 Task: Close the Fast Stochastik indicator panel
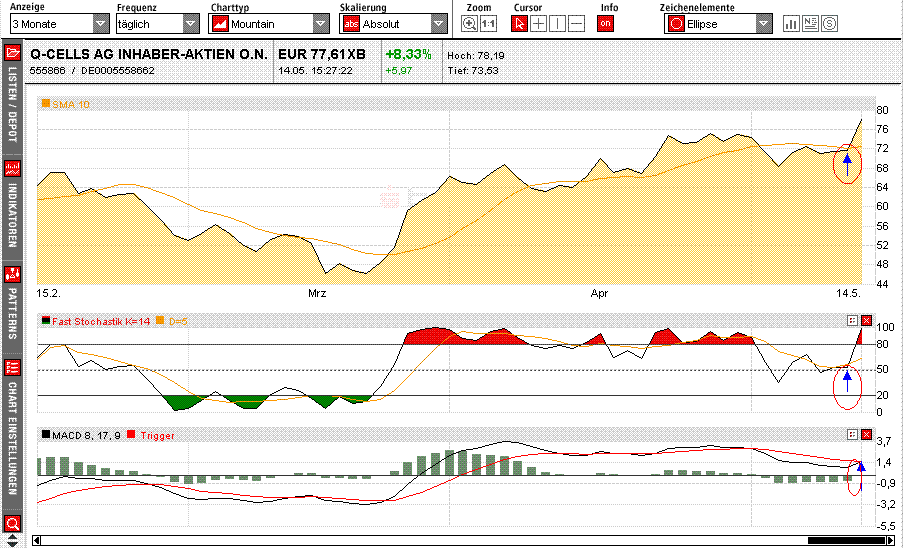pos(868,320)
